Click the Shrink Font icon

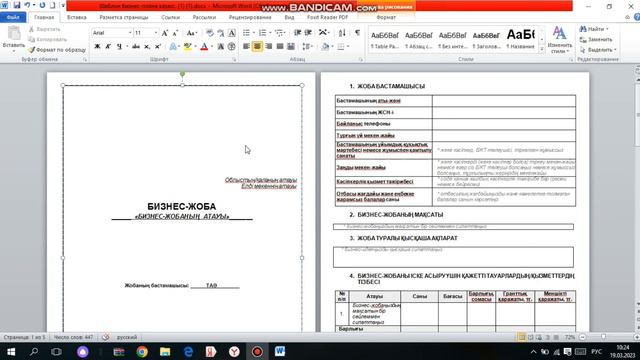[175, 33]
